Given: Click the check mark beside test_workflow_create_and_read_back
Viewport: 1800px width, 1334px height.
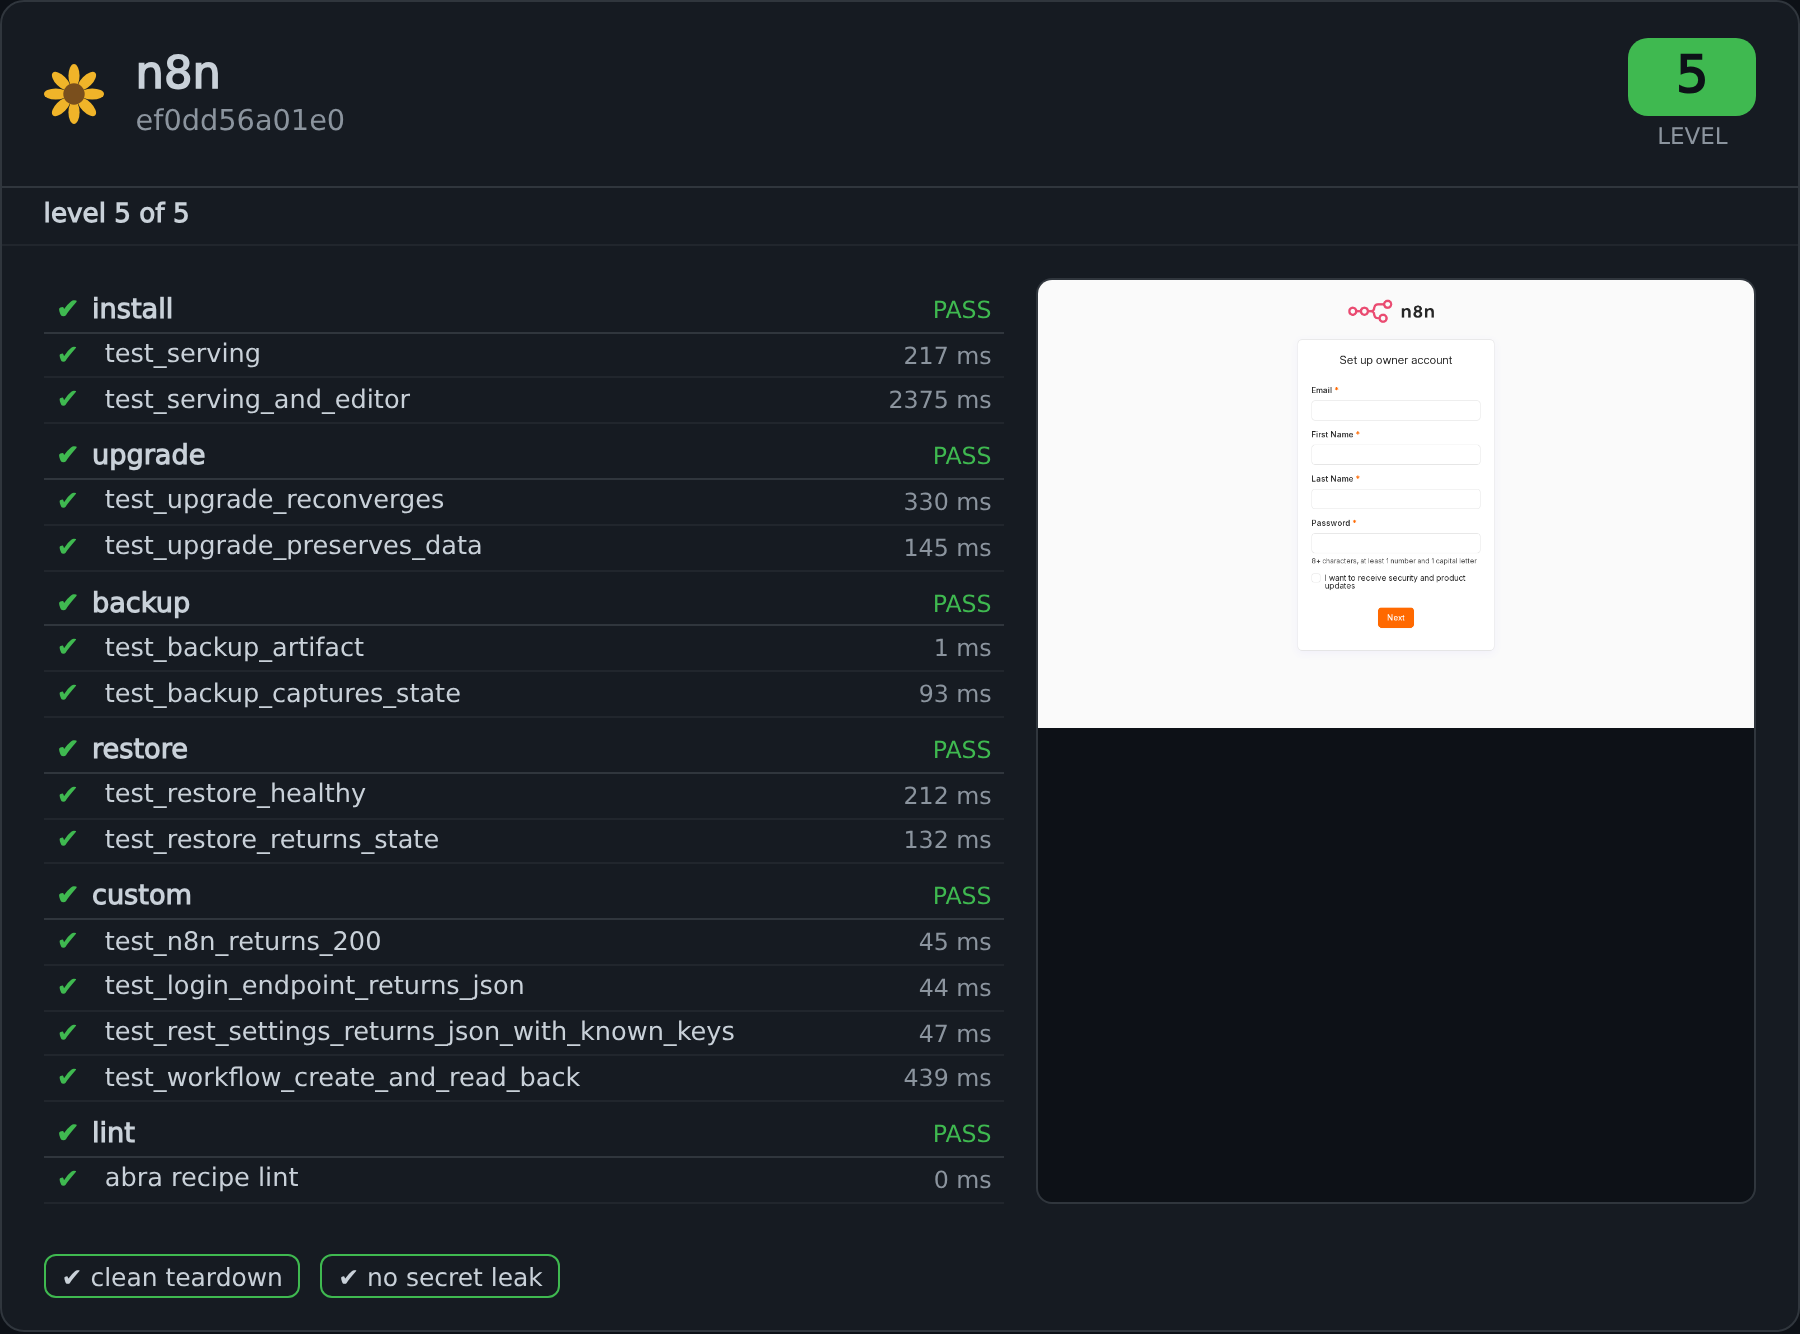Looking at the screenshot, I should click(67, 1077).
